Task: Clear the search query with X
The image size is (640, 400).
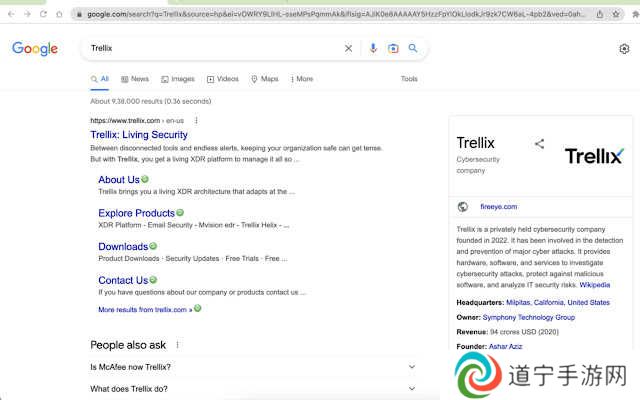Action: (x=348, y=48)
